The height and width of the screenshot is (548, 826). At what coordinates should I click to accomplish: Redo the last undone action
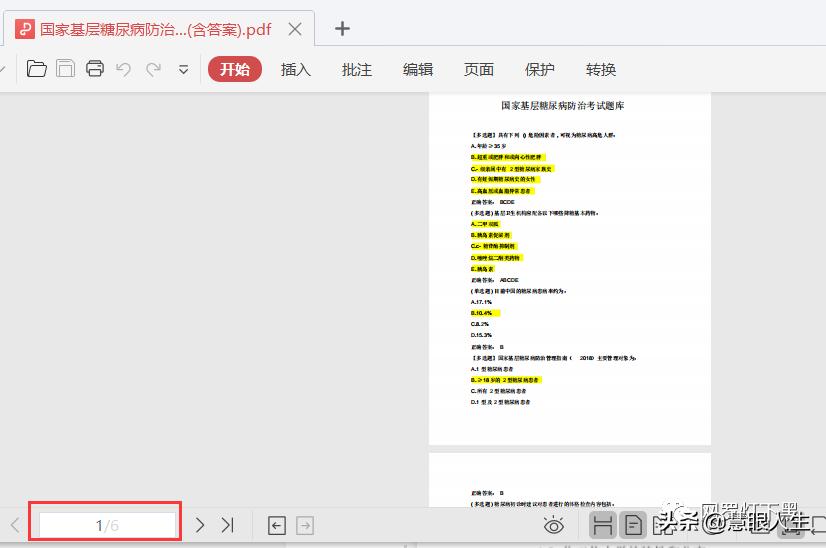153,69
